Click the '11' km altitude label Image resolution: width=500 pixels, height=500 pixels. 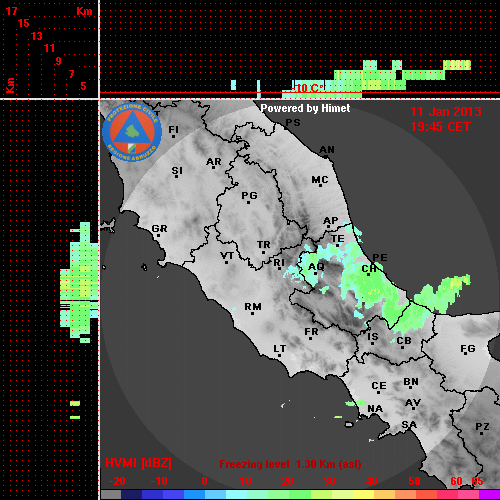(49, 48)
